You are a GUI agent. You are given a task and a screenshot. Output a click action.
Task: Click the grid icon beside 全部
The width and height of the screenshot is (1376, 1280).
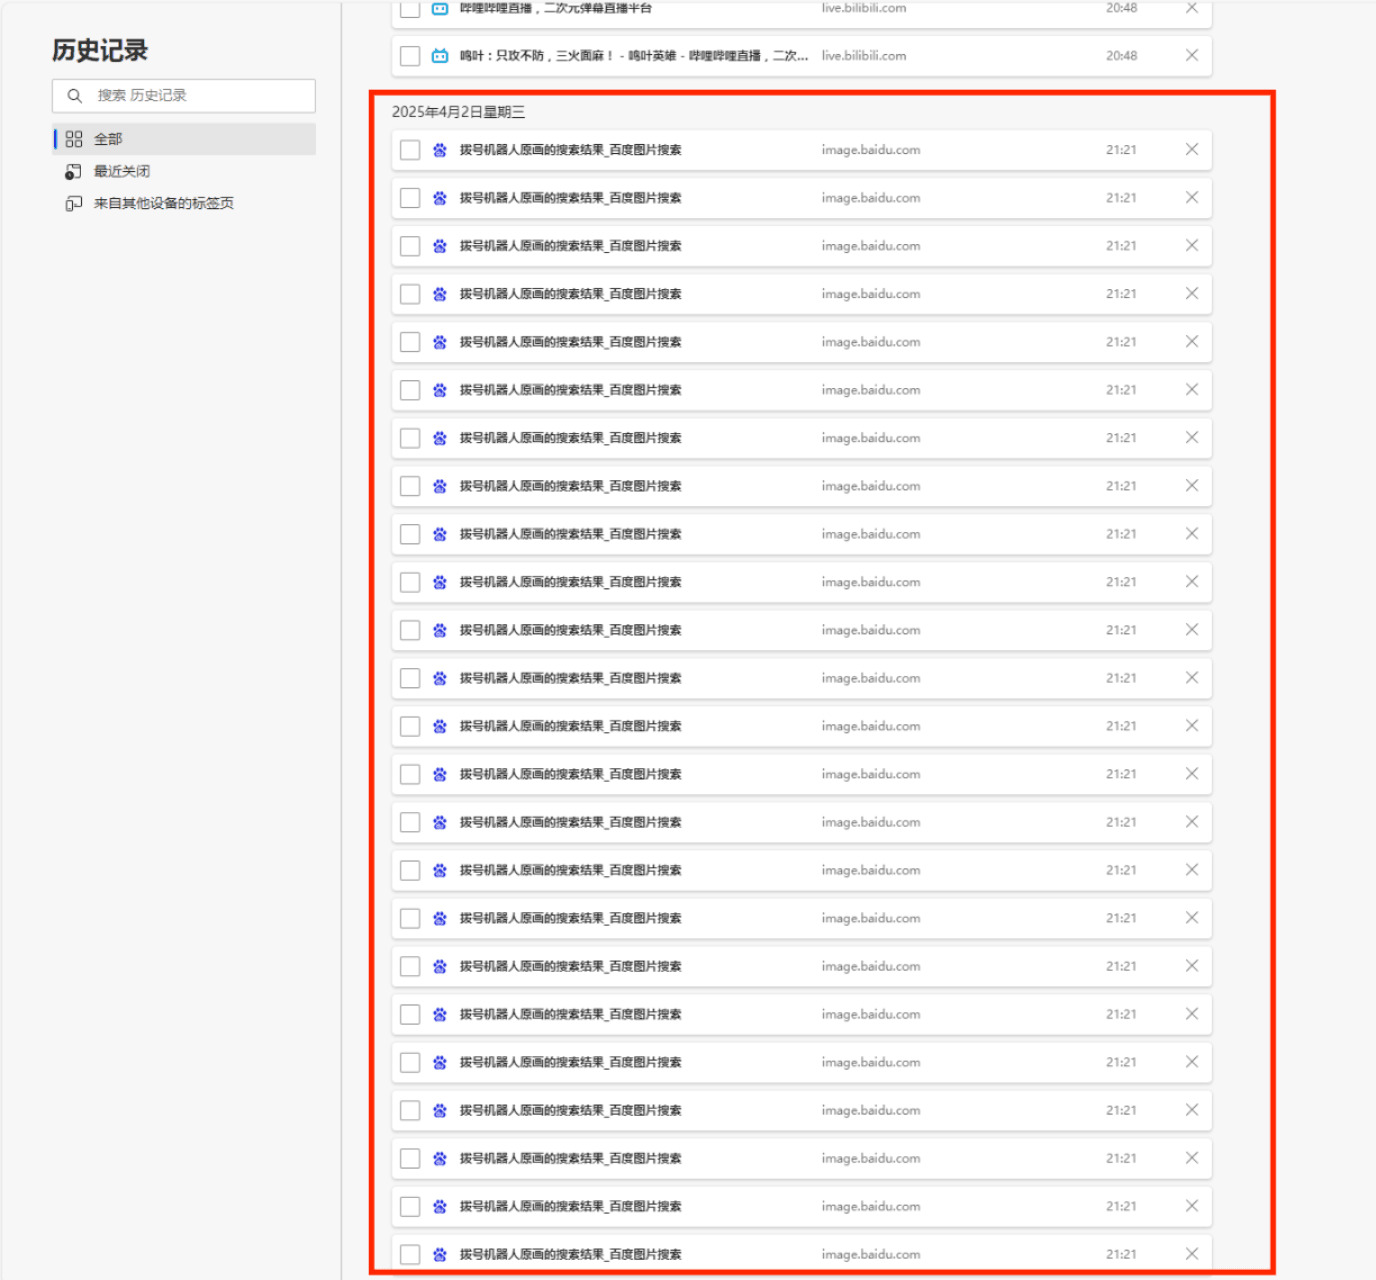point(74,139)
